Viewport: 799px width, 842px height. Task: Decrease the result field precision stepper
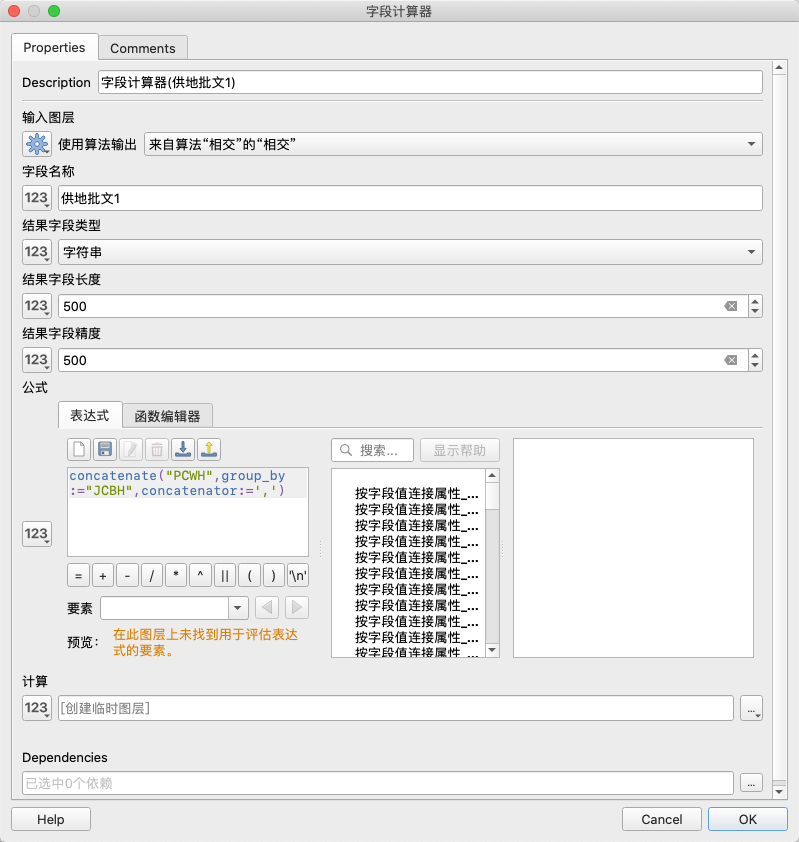pyautogui.click(x=756, y=365)
